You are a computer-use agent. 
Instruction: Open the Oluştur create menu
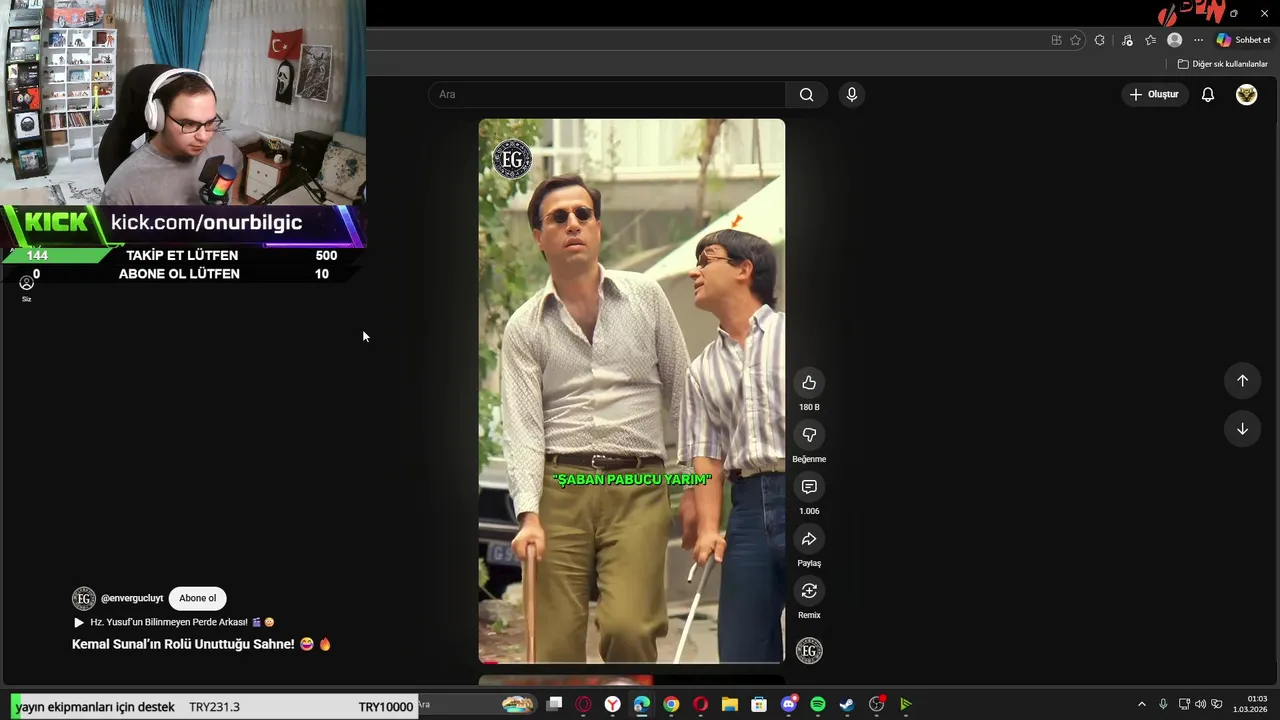click(1154, 94)
